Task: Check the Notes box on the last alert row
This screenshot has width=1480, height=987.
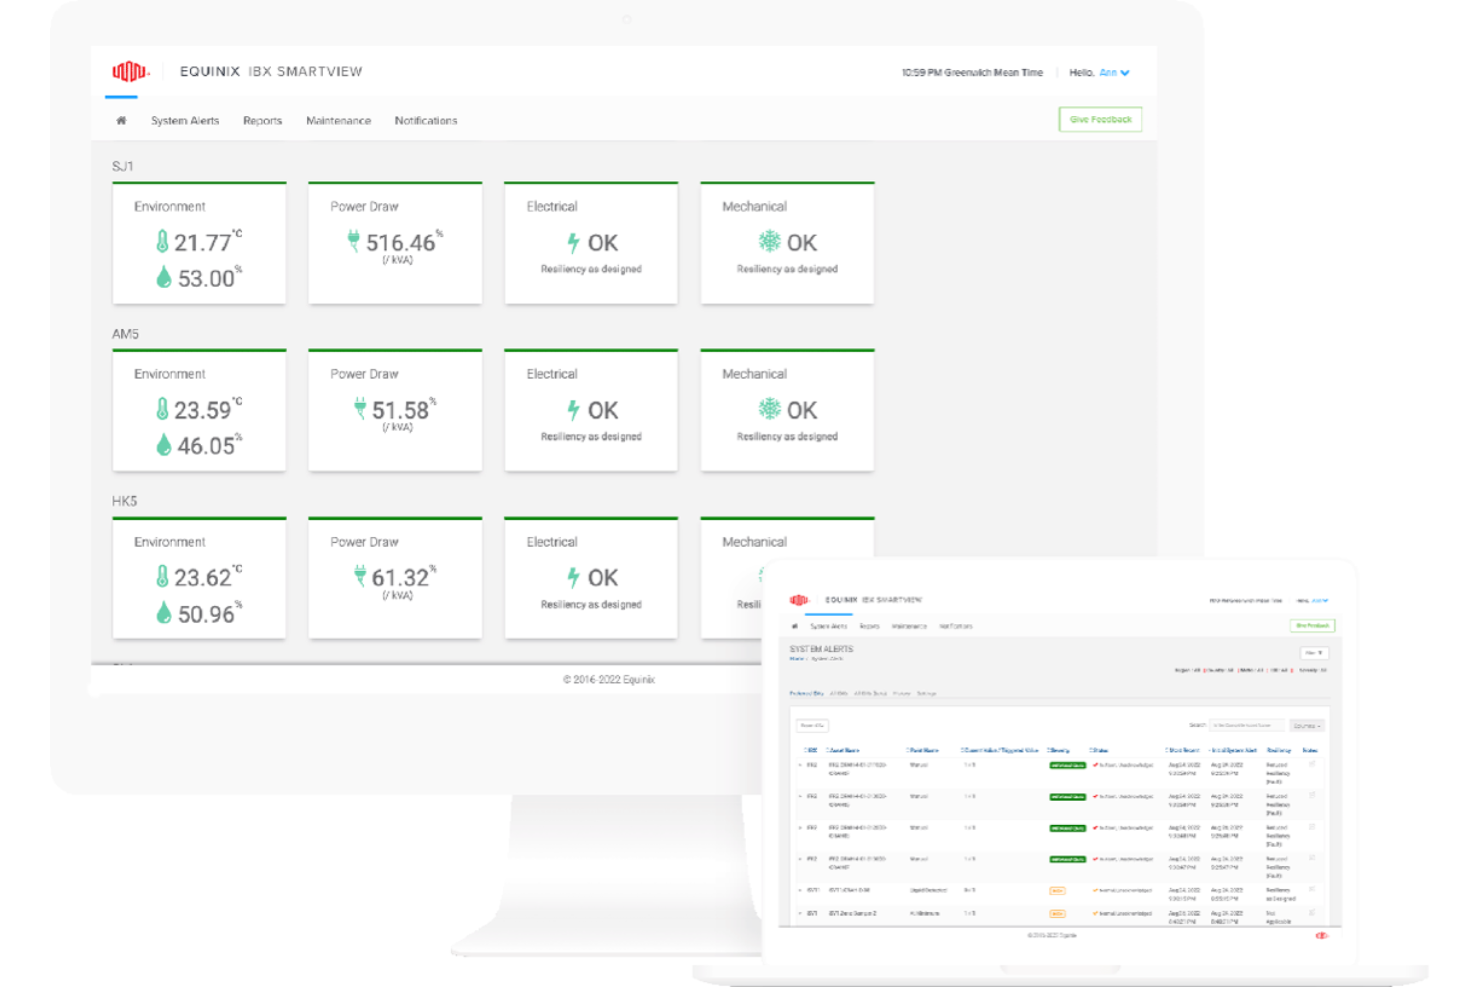Action: [1312, 913]
